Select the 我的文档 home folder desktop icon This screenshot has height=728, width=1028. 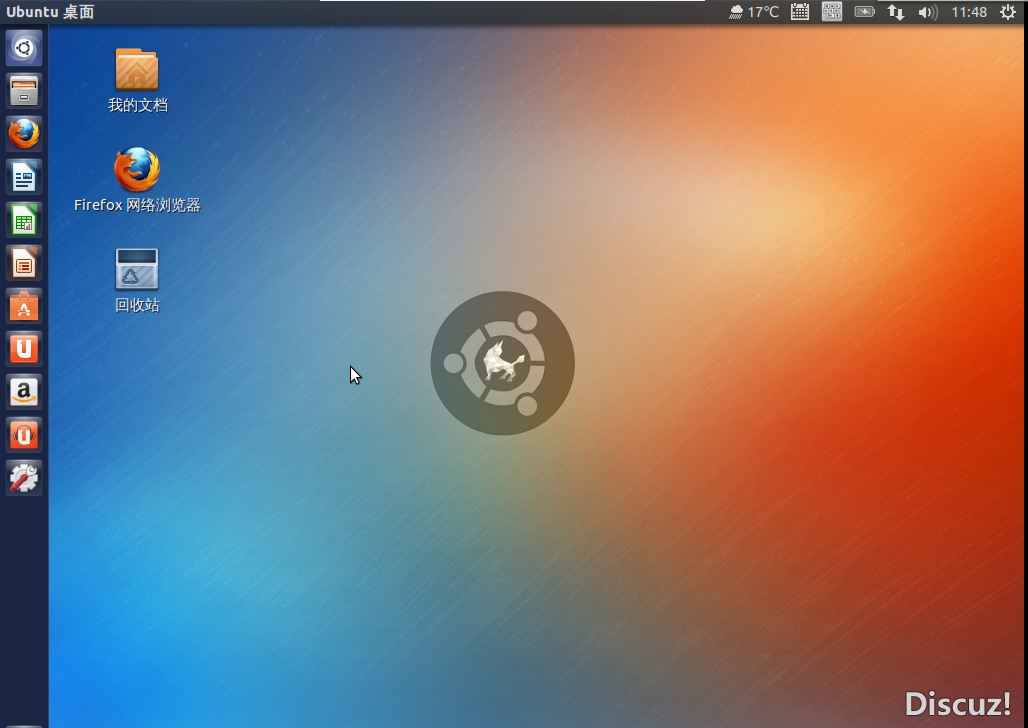[x=138, y=80]
